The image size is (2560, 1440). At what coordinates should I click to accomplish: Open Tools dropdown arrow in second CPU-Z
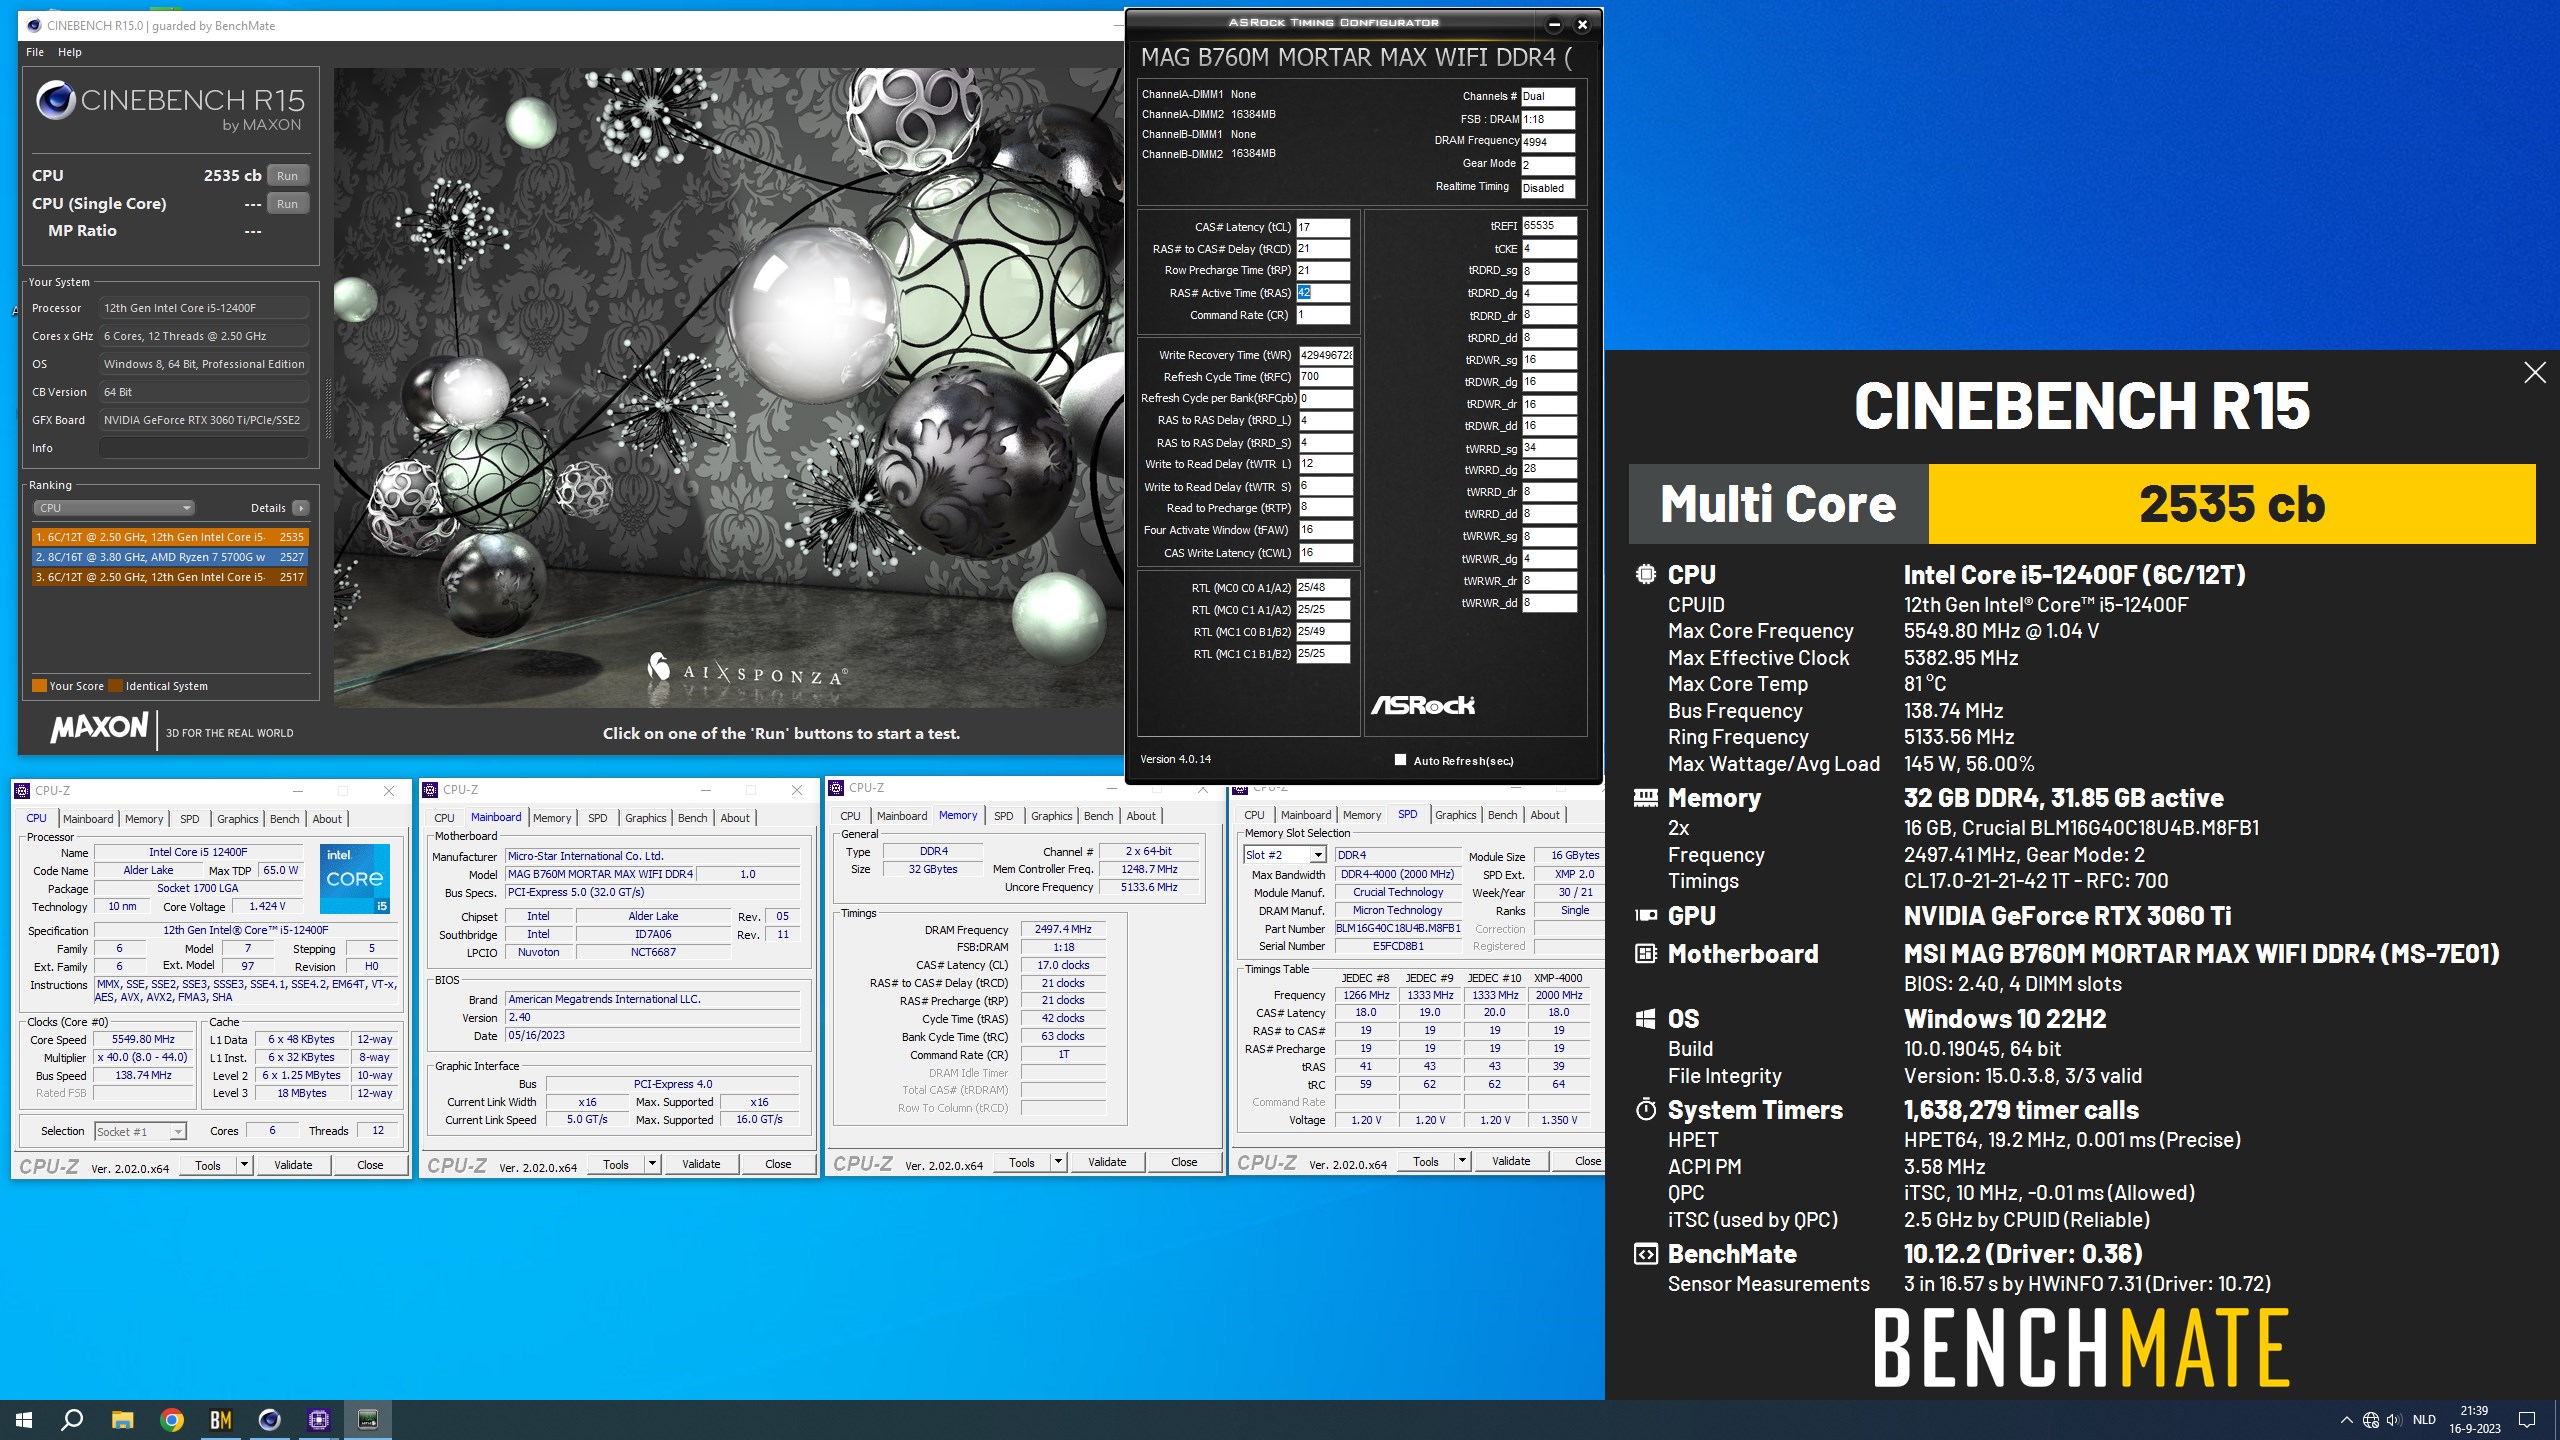pyautogui.click(x=652, y=1164)
